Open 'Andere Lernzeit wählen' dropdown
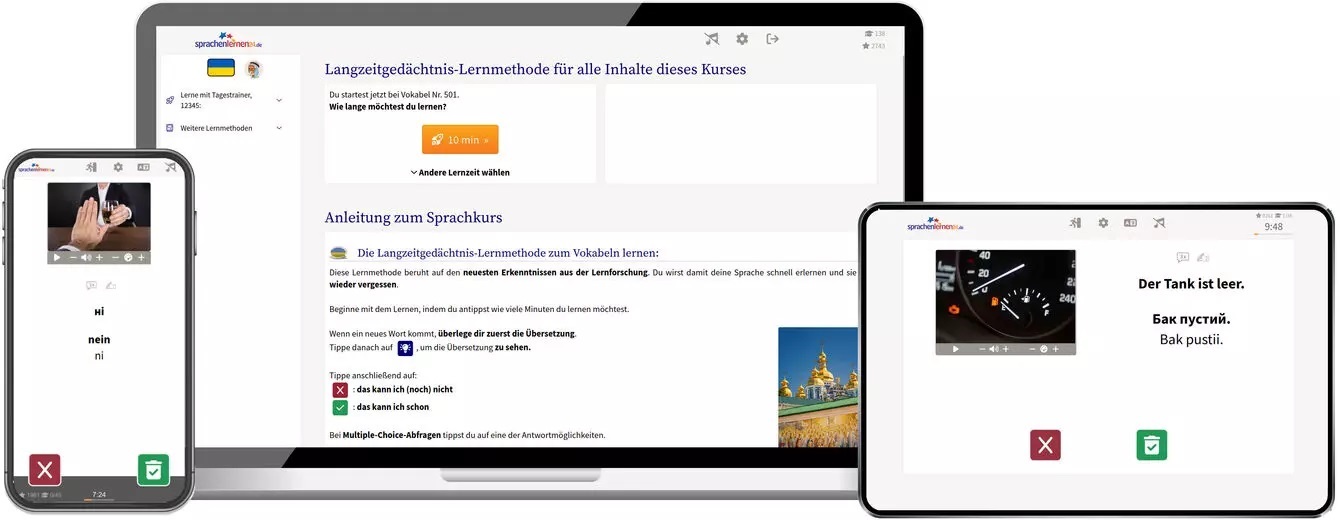Screen dimensions: 1340x520 click(x=460, y=172)
